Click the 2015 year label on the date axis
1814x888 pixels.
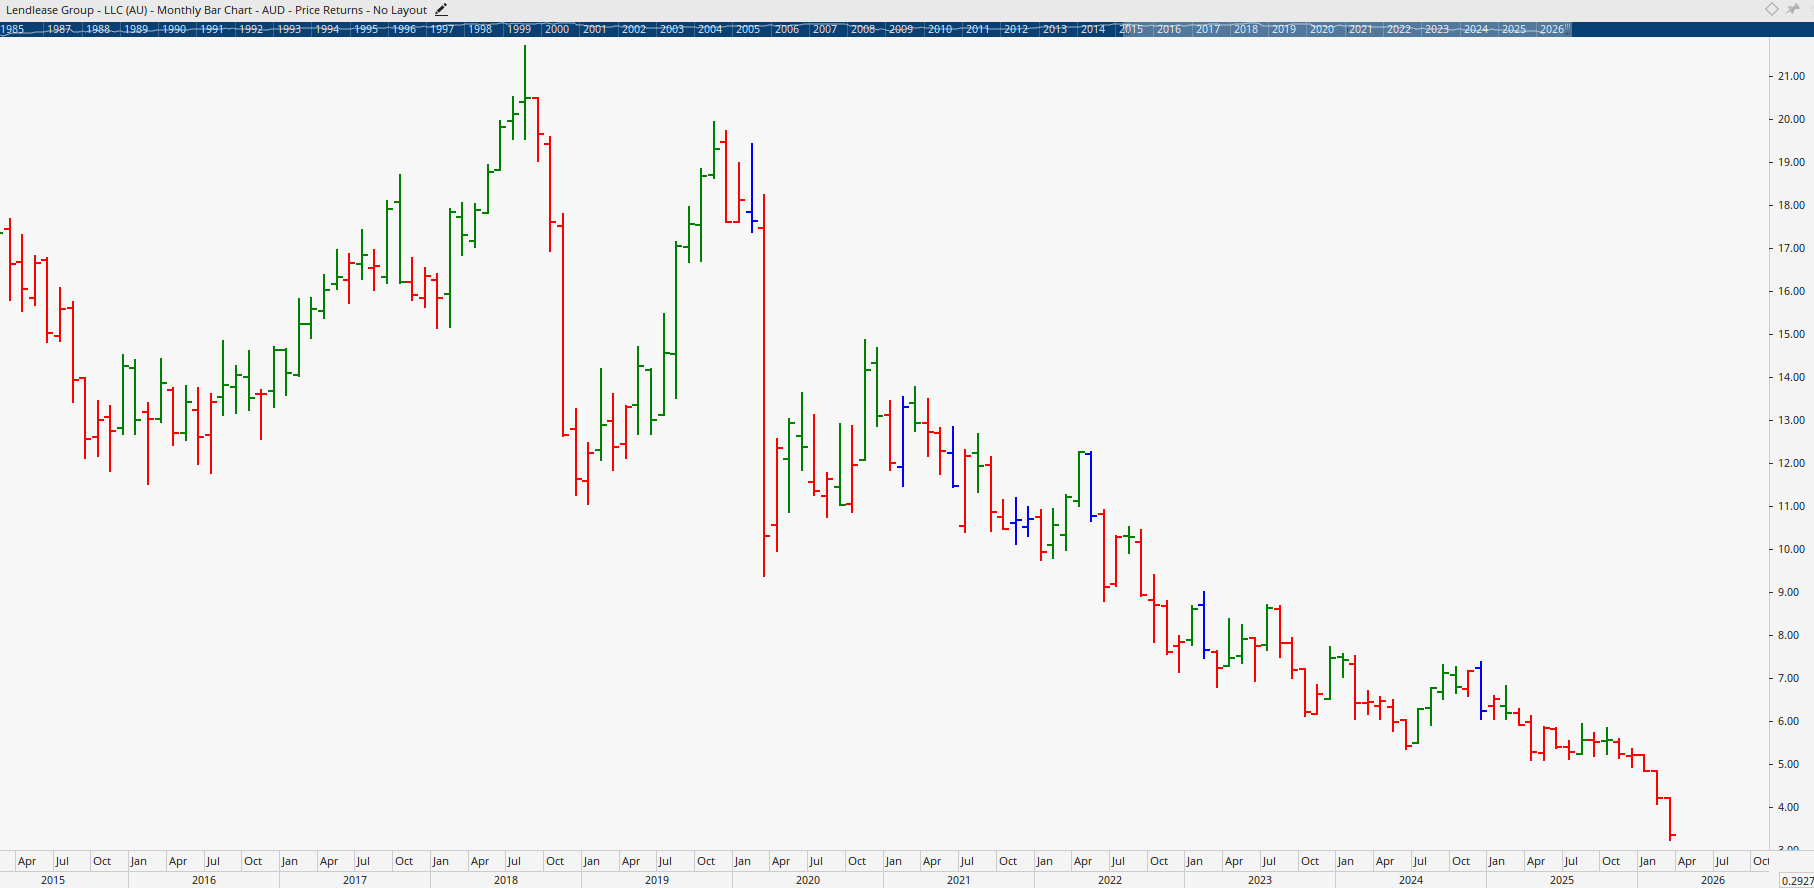click(53, 880)
